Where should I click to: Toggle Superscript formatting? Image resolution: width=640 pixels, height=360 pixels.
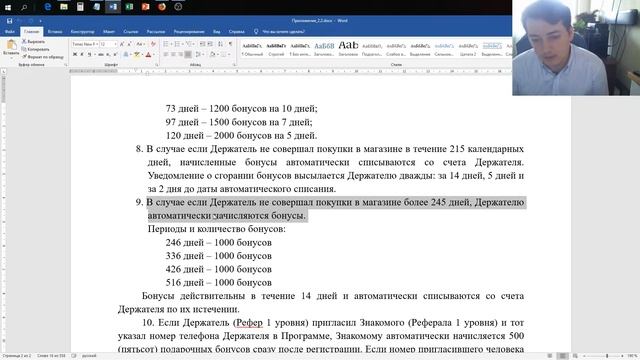click(115, 54)
